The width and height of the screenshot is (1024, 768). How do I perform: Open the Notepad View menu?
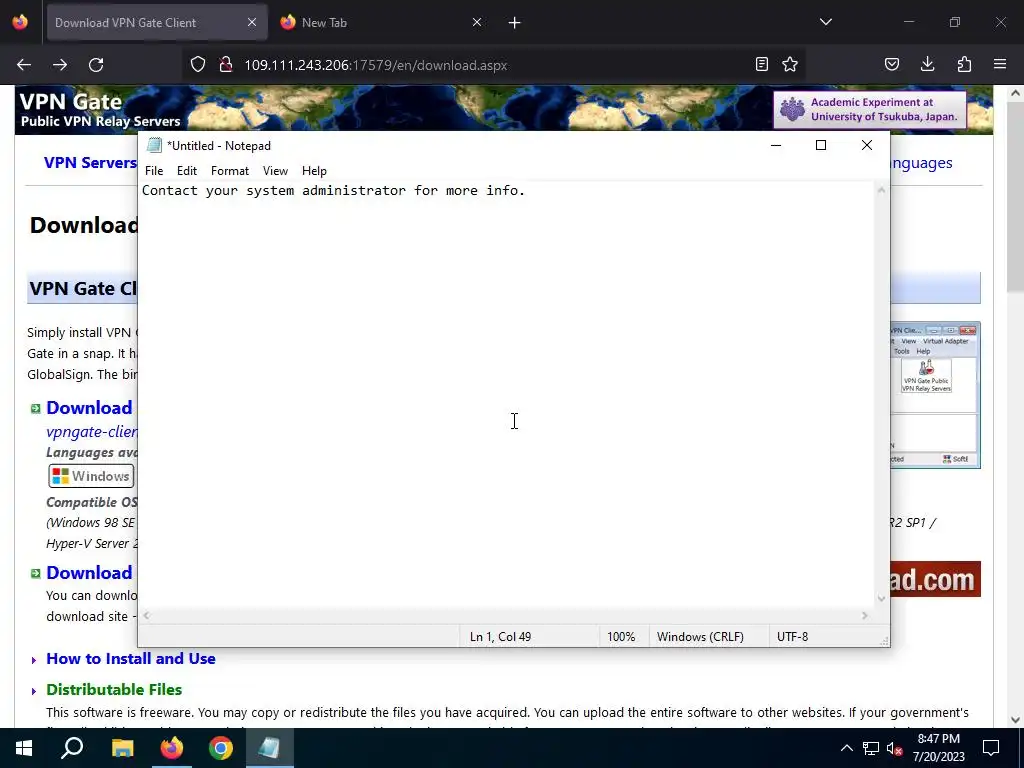[276, 170]
